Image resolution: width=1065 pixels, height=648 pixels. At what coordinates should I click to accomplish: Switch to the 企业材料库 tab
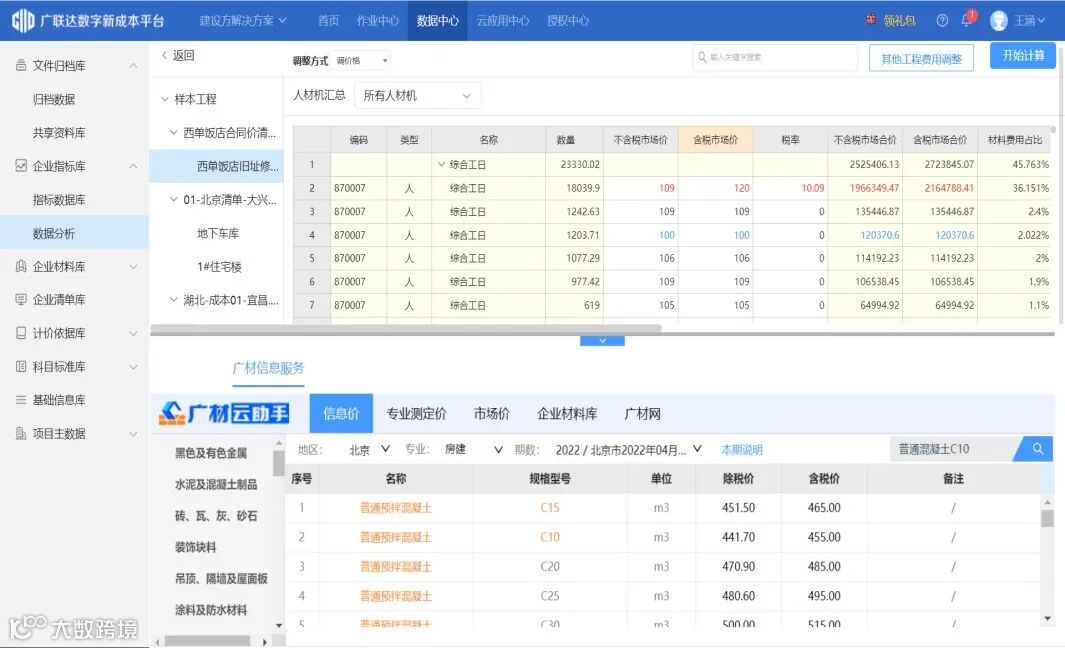pyautogui.click(x=567, y=413)
